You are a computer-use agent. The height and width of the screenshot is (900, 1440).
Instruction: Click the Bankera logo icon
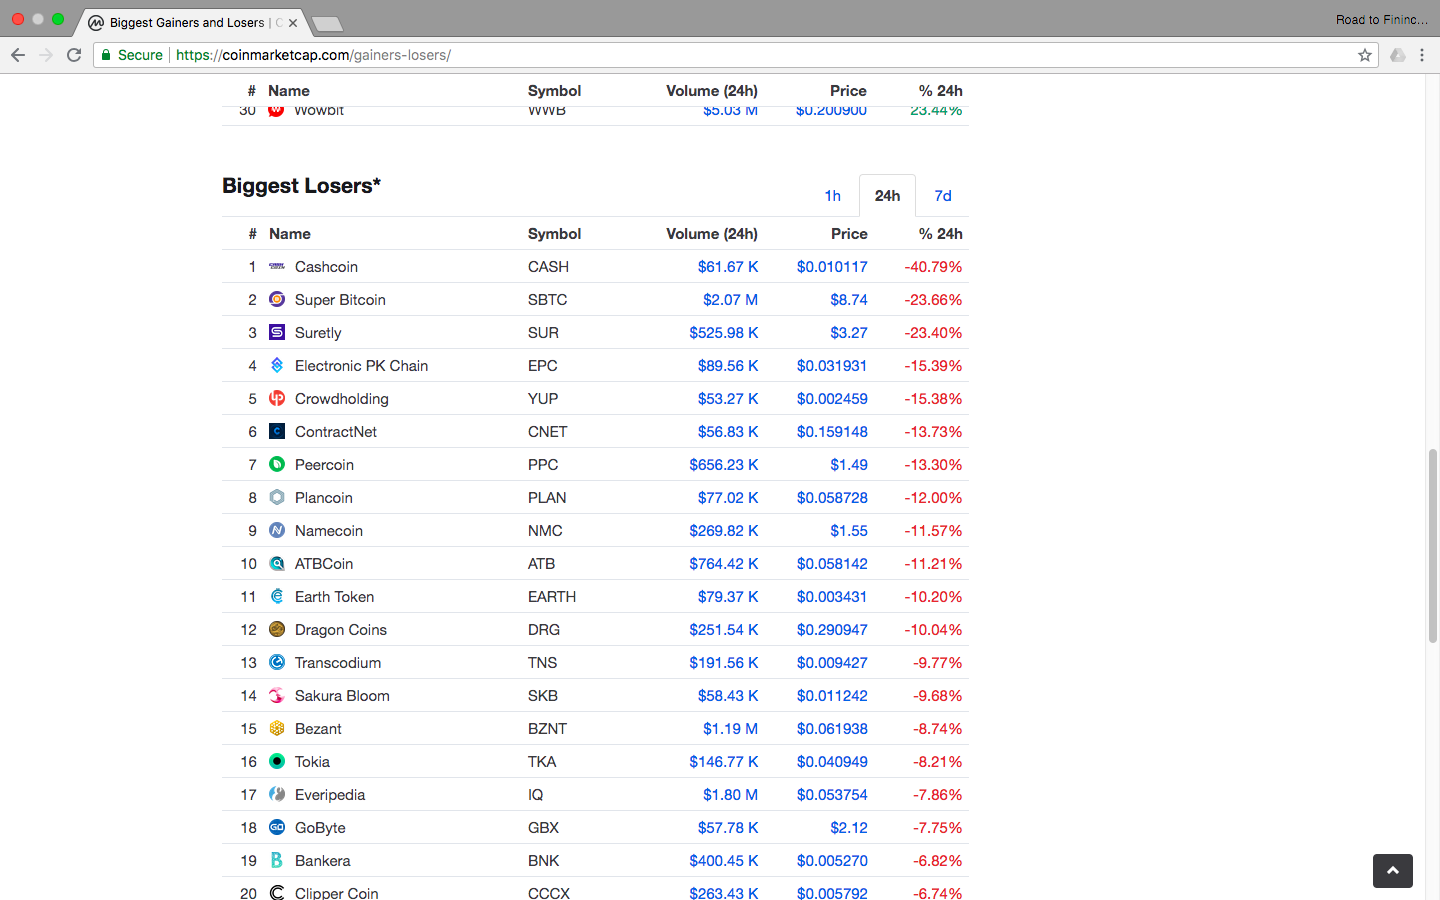[x=277, y=861]
